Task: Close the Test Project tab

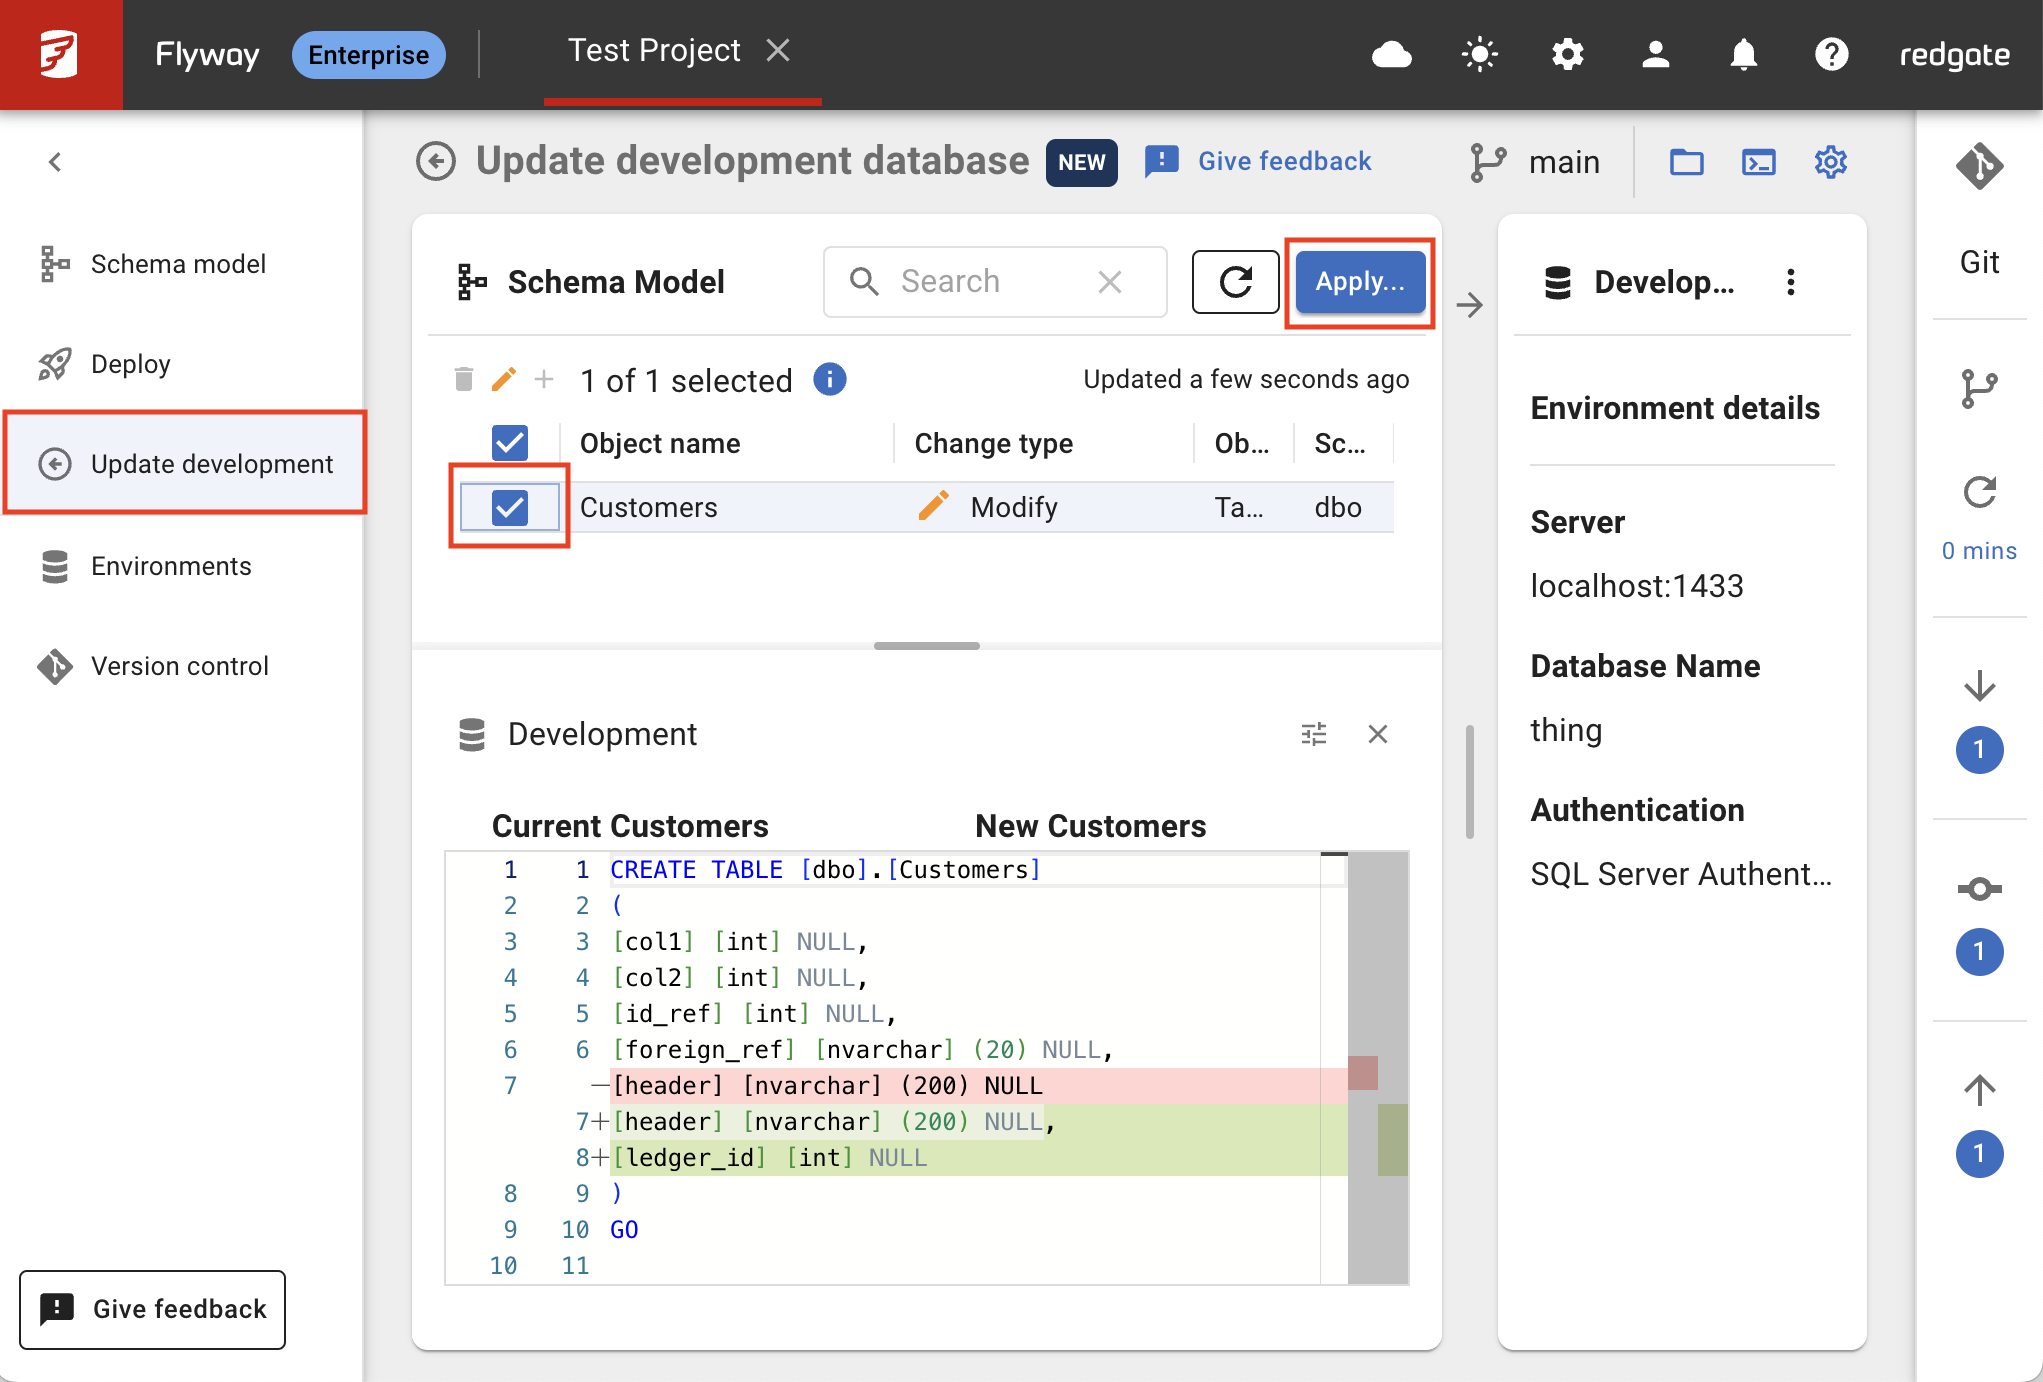Action: [x=778, y=50]
